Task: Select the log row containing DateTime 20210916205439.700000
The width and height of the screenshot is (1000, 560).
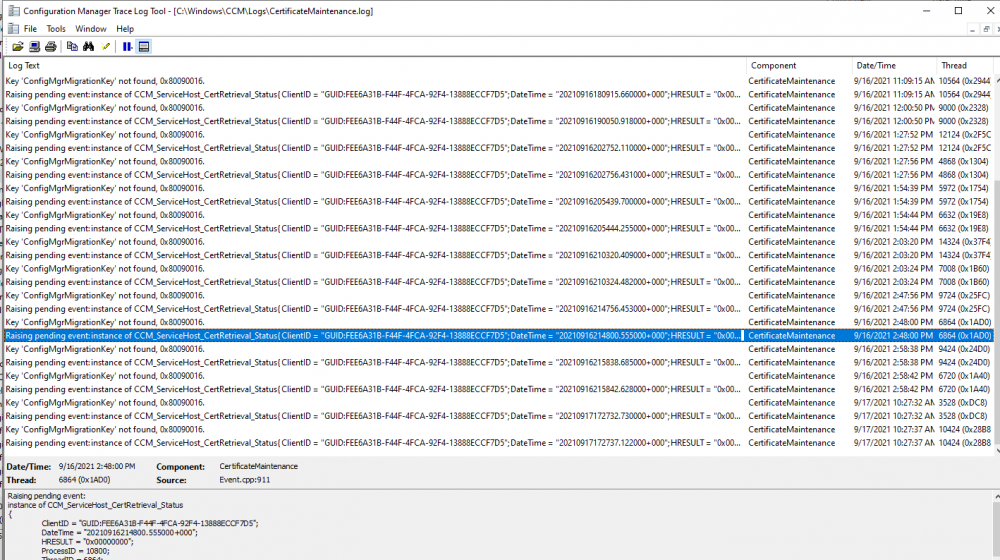Action: point(498,202)
